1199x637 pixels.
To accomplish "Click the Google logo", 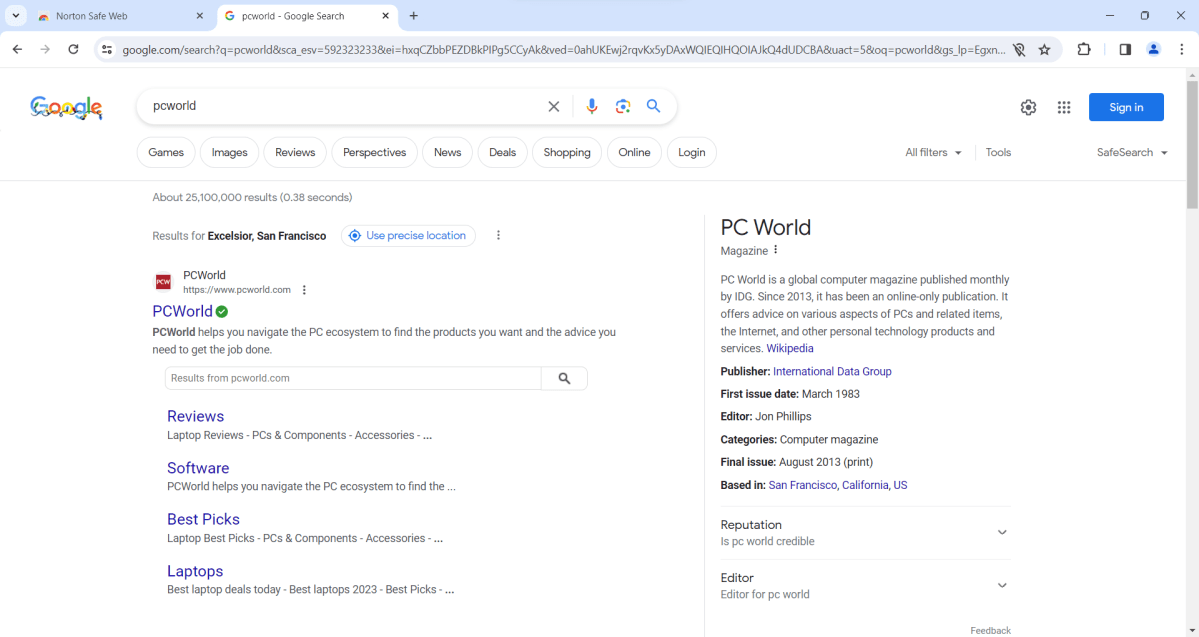I will (67, 107).
